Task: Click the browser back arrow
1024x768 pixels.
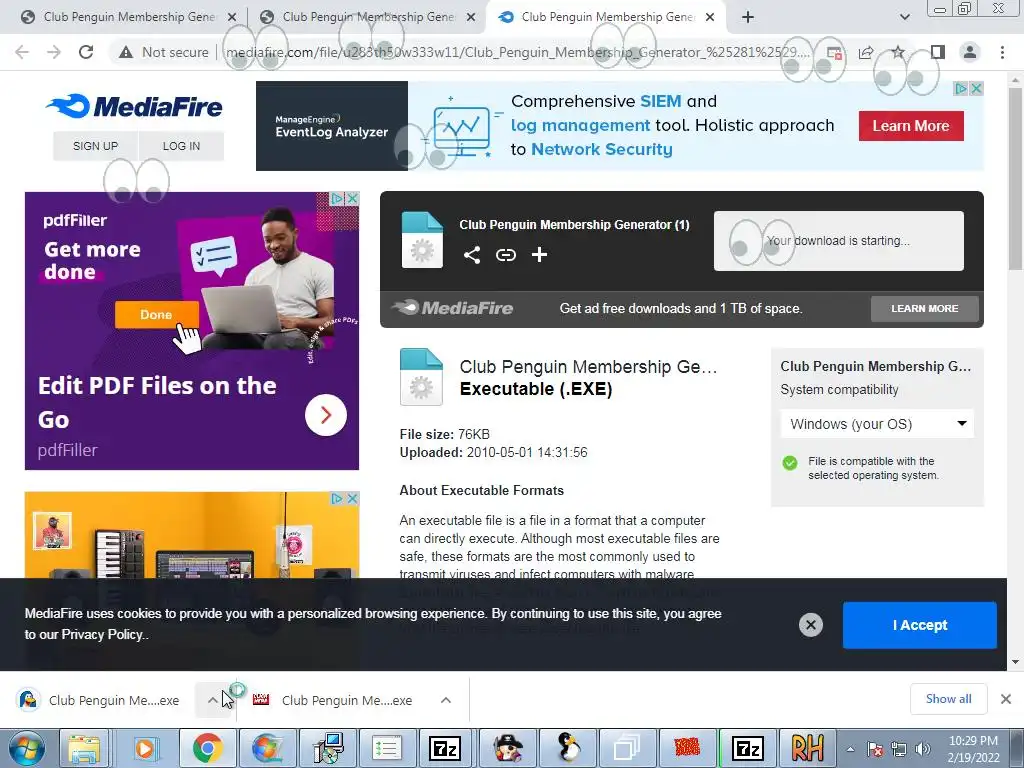Action: point(22,52)
